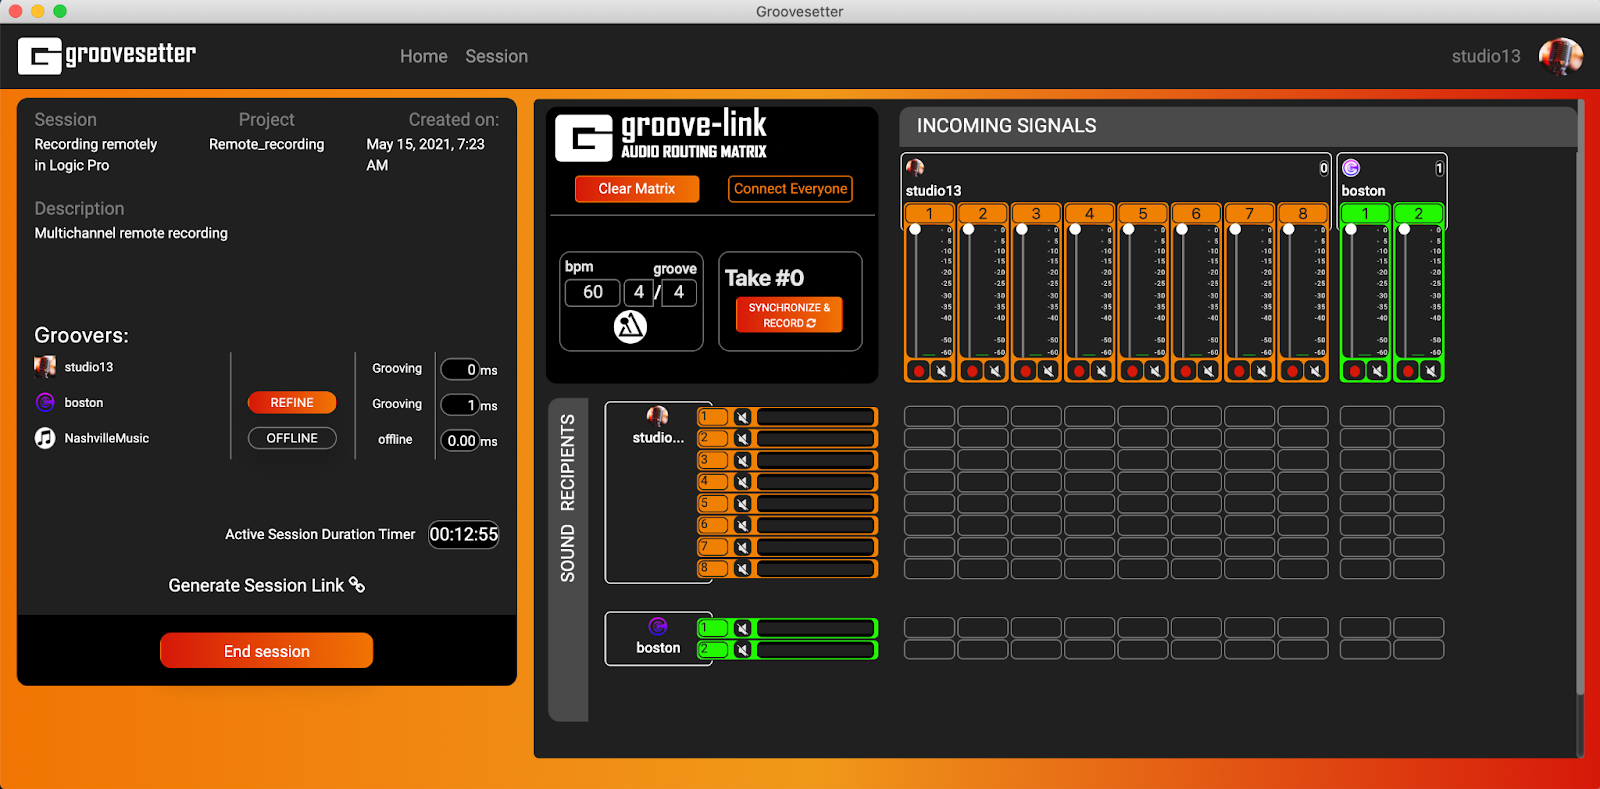The image size is (1600, 789).
Task: Mute studio13 incoming channel 5
Action: click(1155, 371)
